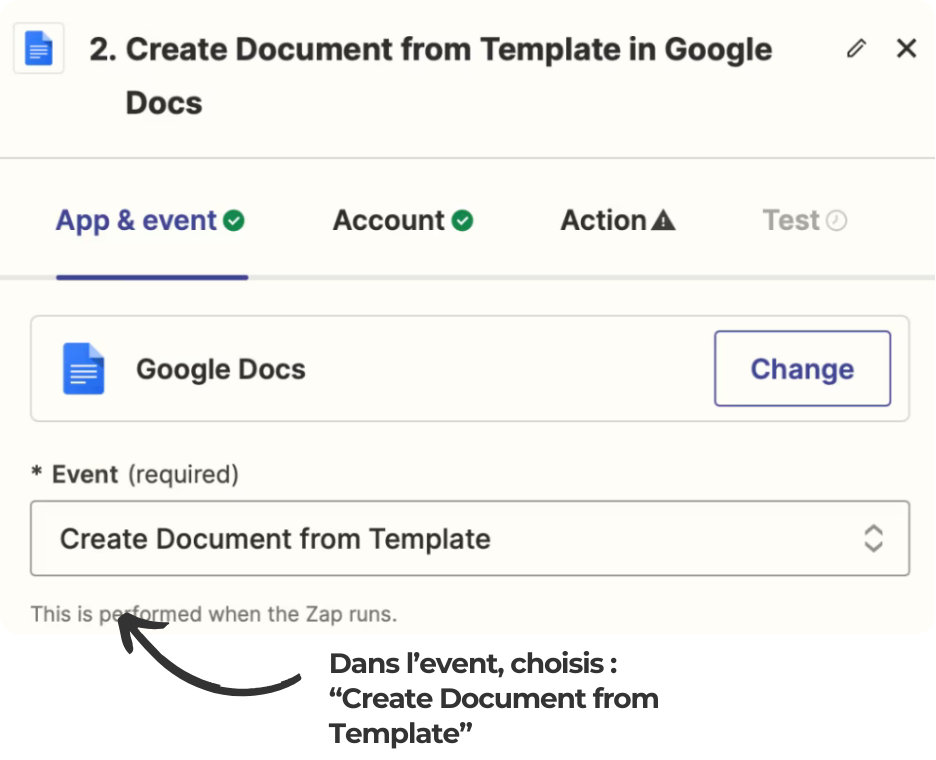Click clock icon beside Test tab
The image size is (936, 760).
(x=836, y=221)
